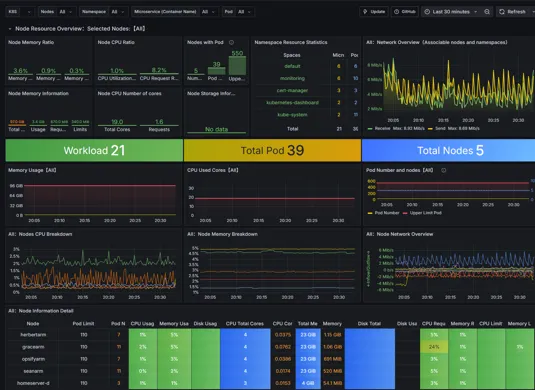Click the Total row in namespace table
Viewport: 535px width, 390px height.
click(306, 129)
